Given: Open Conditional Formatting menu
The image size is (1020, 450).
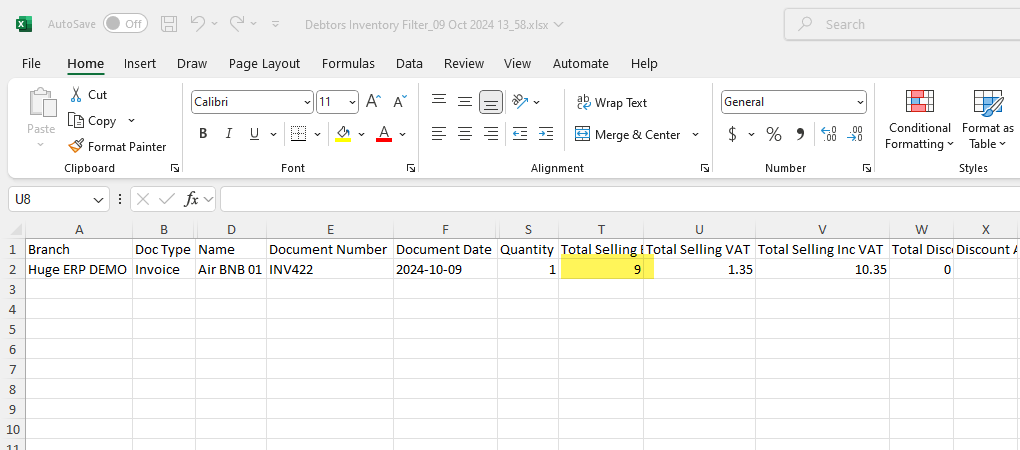Looking at the screenshot, I should [x=920, y=120].
